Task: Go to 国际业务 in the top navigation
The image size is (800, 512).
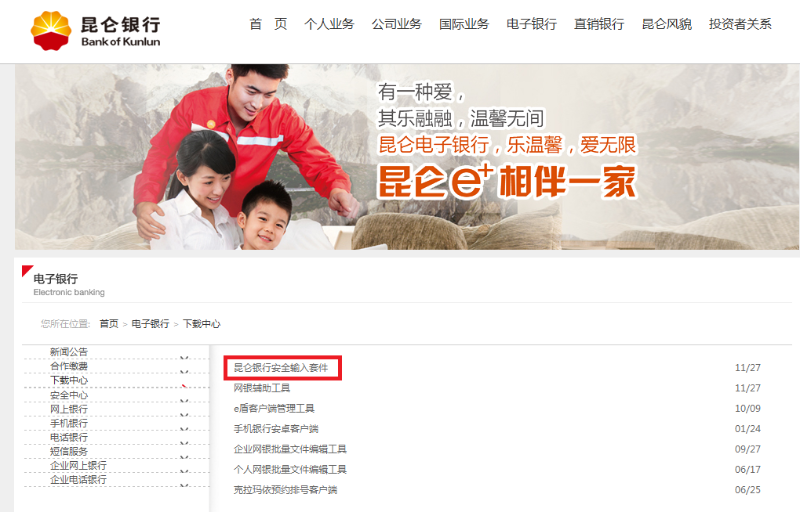Action: pyautogui.click(x=464, y=24)
